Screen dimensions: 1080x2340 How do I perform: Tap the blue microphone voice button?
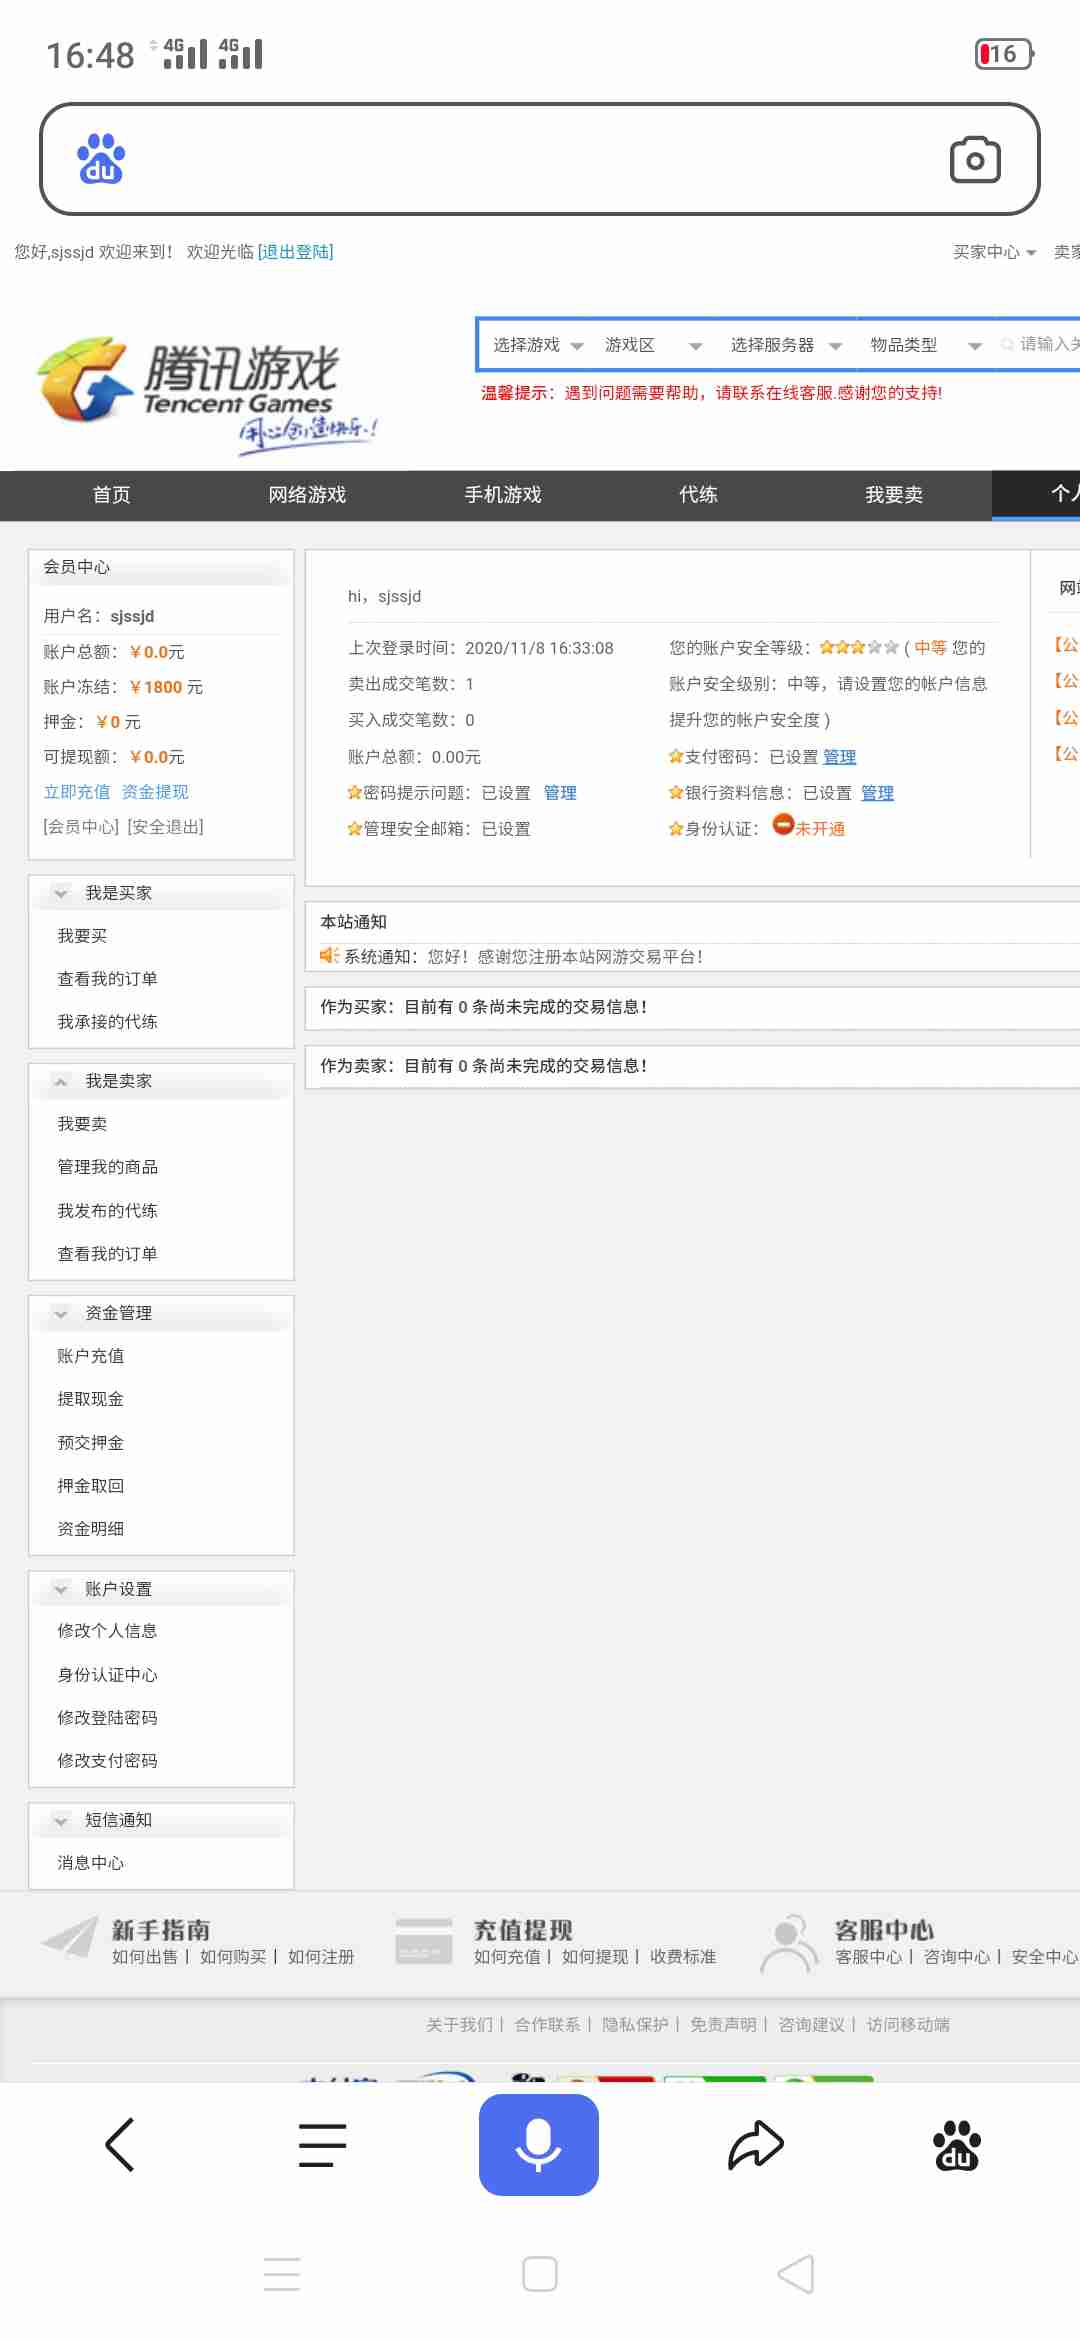tap(539, 2145)
